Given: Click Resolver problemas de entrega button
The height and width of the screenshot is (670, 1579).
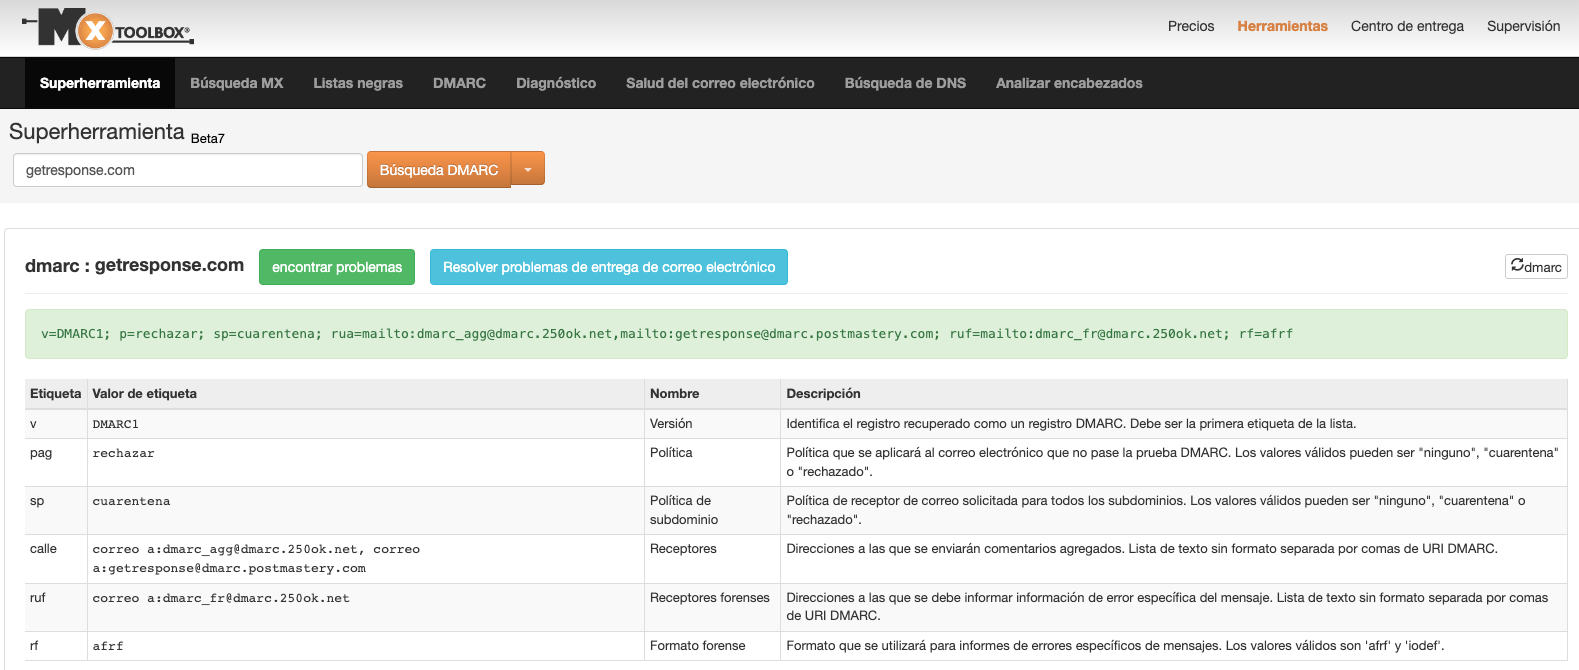Looking at the screenshot, I should (x=609, y=267).
